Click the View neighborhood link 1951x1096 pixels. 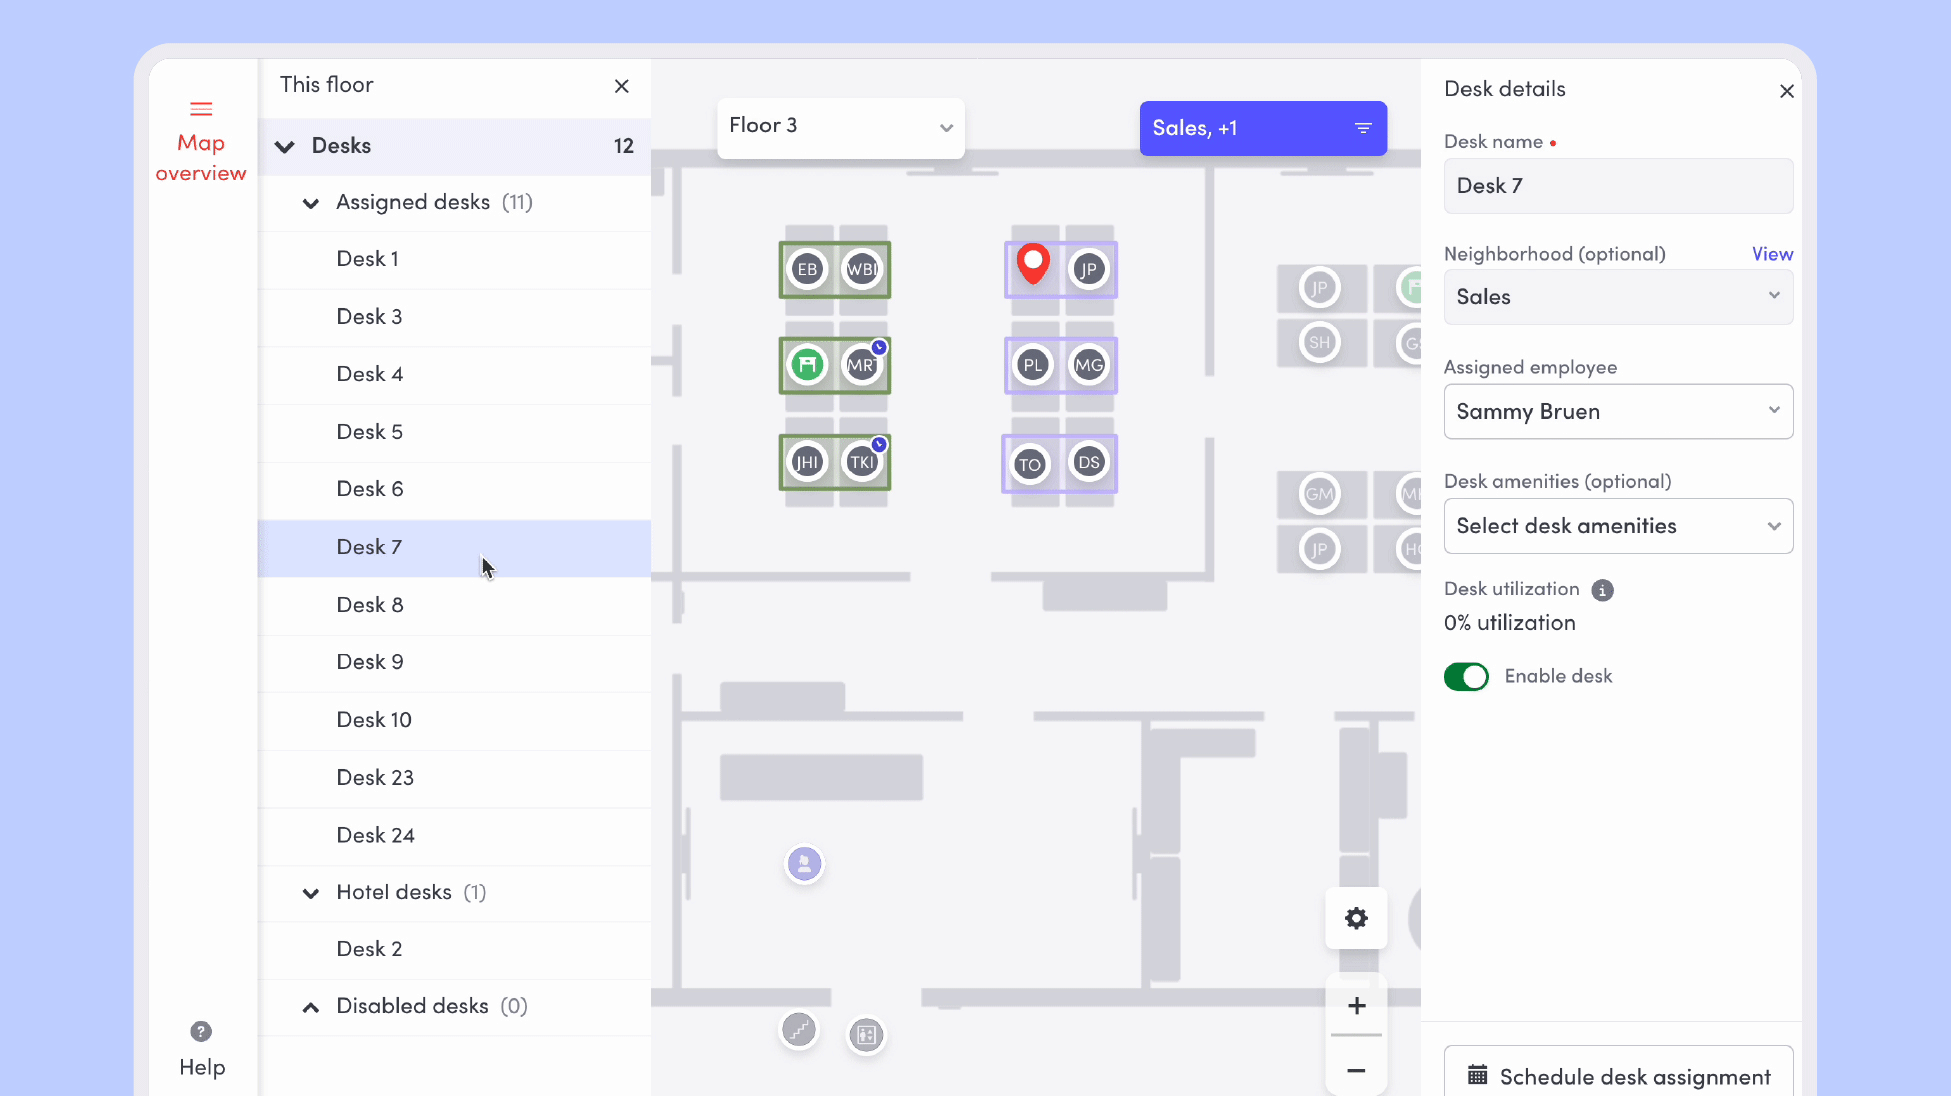[1771, 254]
